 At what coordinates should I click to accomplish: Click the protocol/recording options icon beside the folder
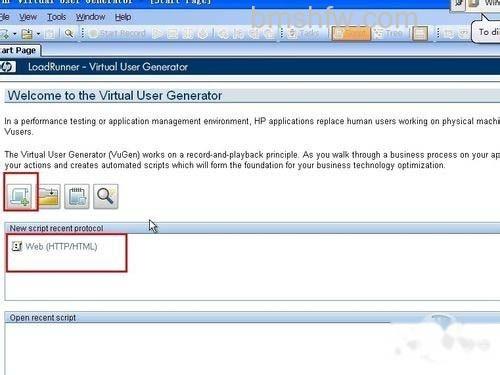[x=77, y=196]
